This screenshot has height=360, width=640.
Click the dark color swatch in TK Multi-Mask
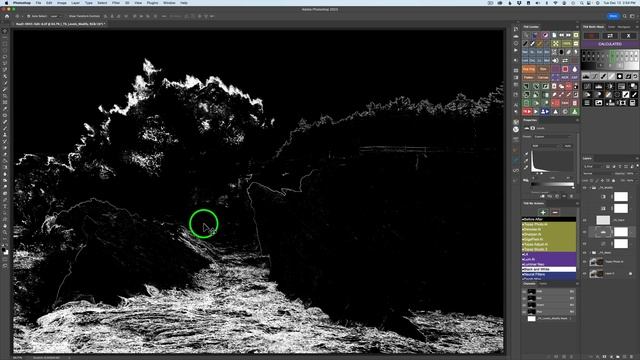pos(591,36)
